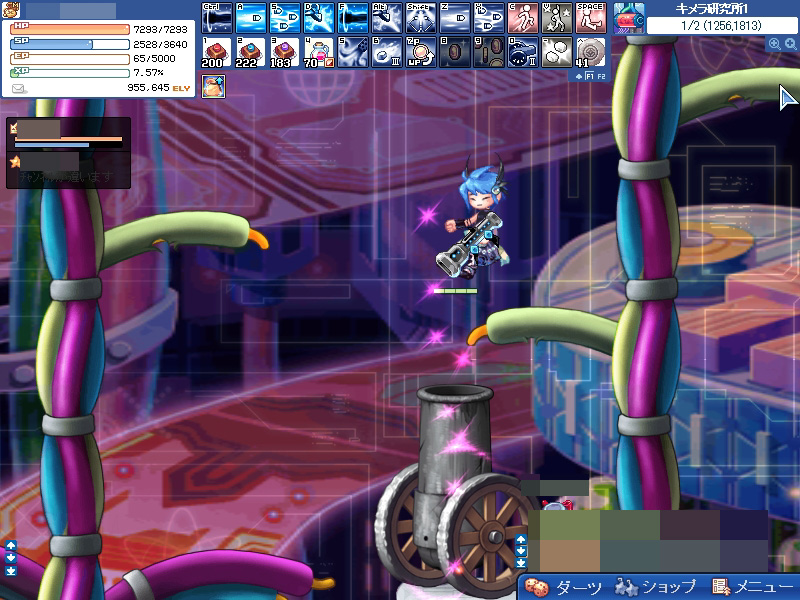Zoom in the minimap

coord(790,44)
